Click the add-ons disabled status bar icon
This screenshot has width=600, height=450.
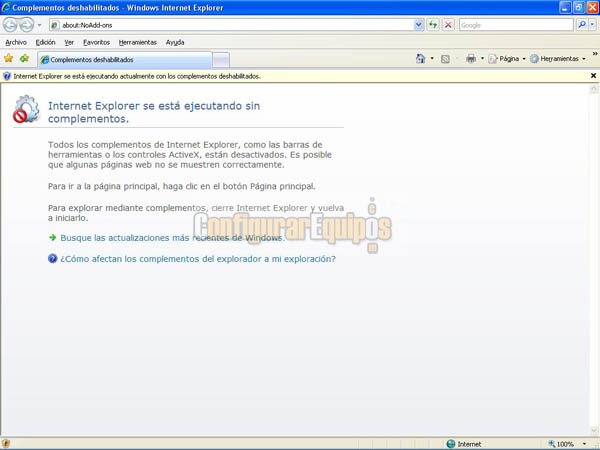(x=6, y=444)
